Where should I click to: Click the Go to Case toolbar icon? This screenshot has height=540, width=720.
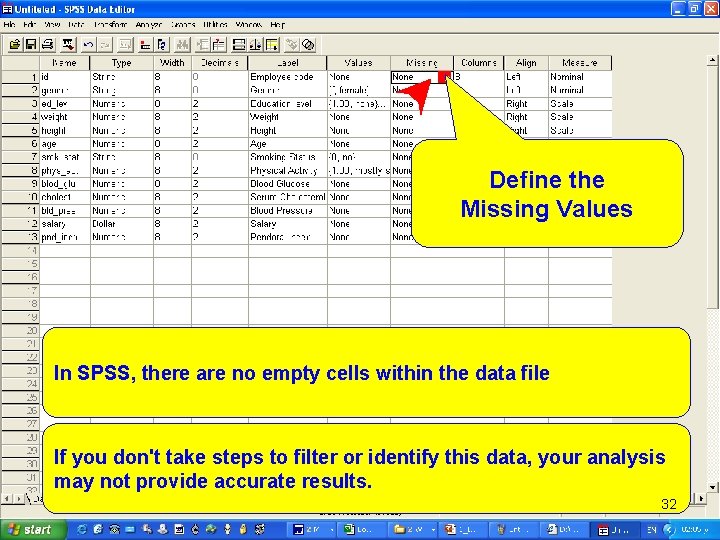click(x=145, y=45)
